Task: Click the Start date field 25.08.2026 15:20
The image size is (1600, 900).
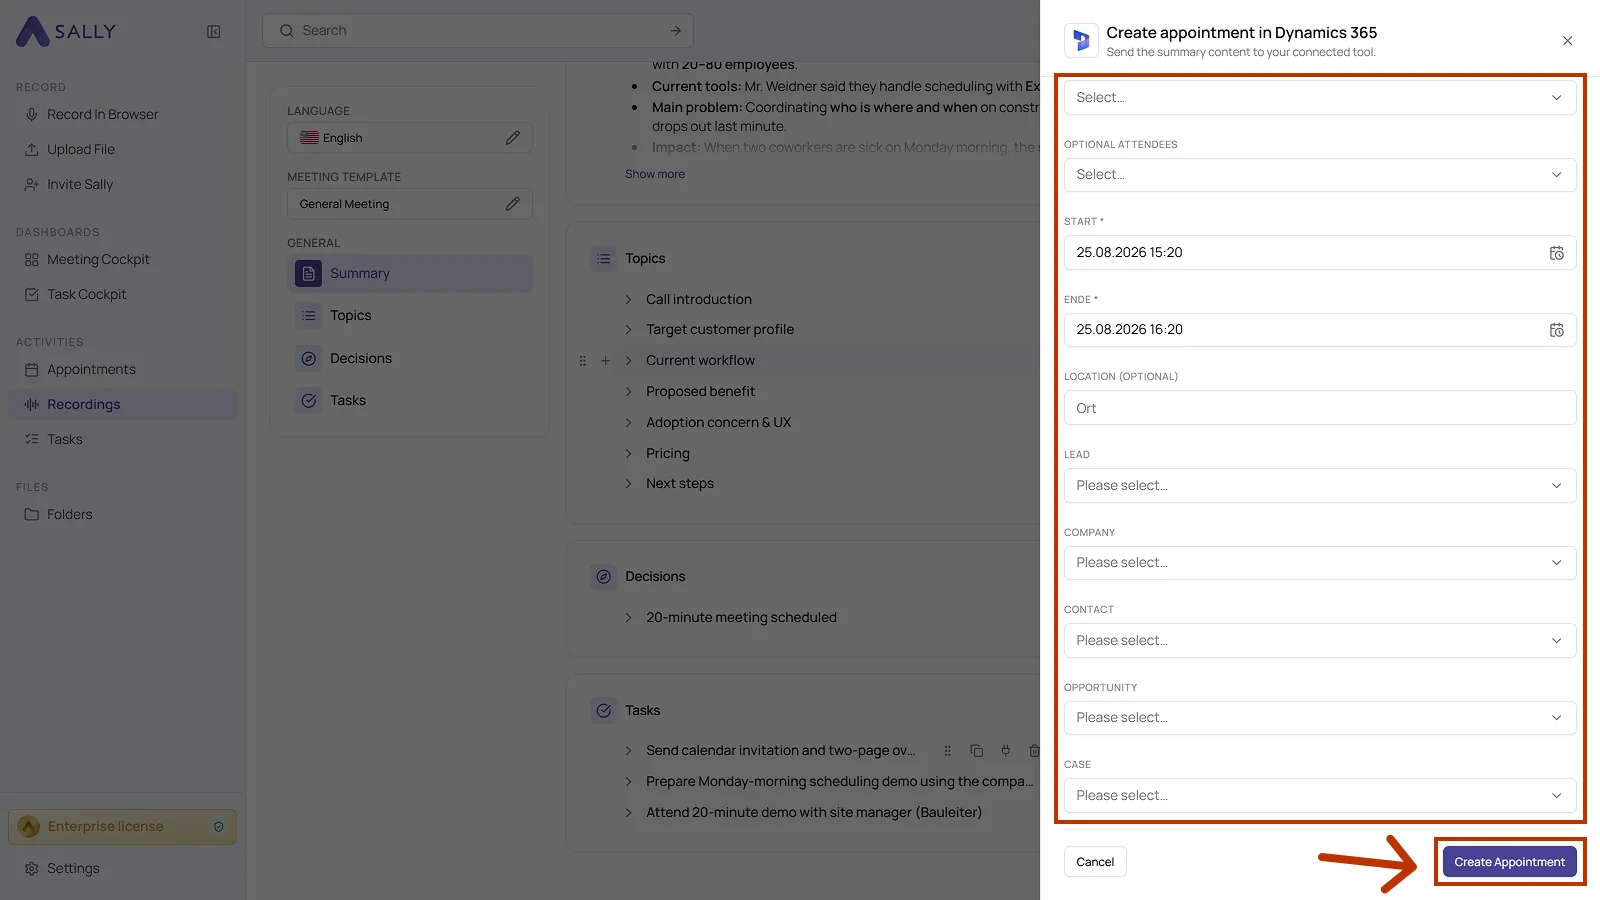Action: pos(1320,253)
